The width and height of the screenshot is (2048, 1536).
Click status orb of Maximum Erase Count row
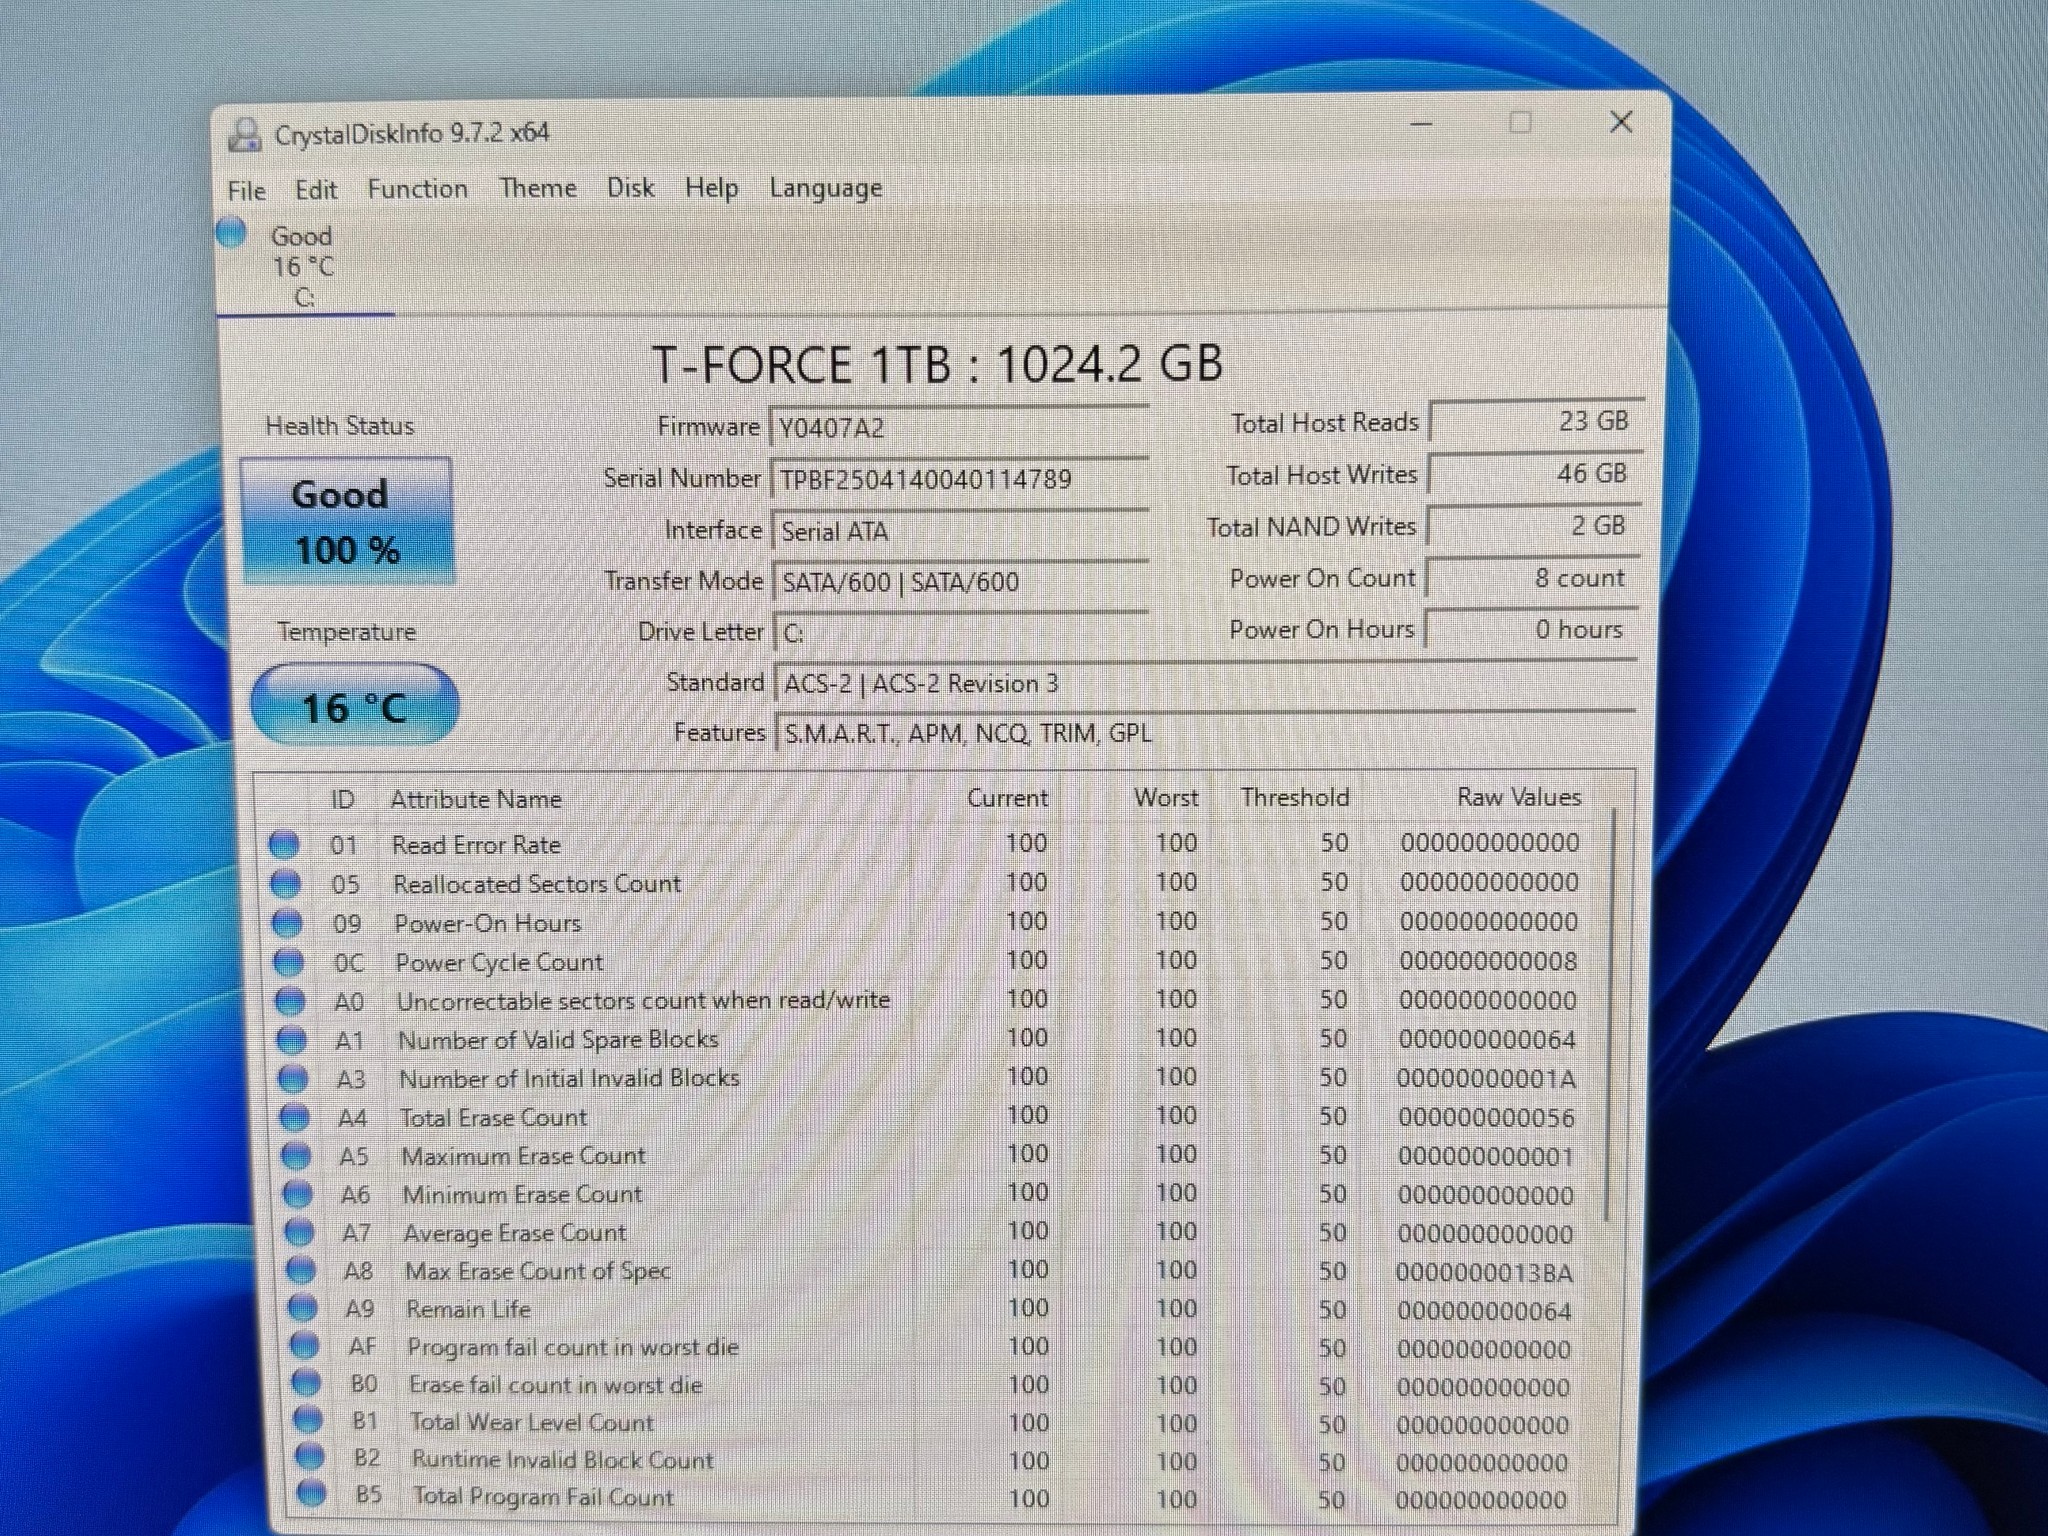296,1156
